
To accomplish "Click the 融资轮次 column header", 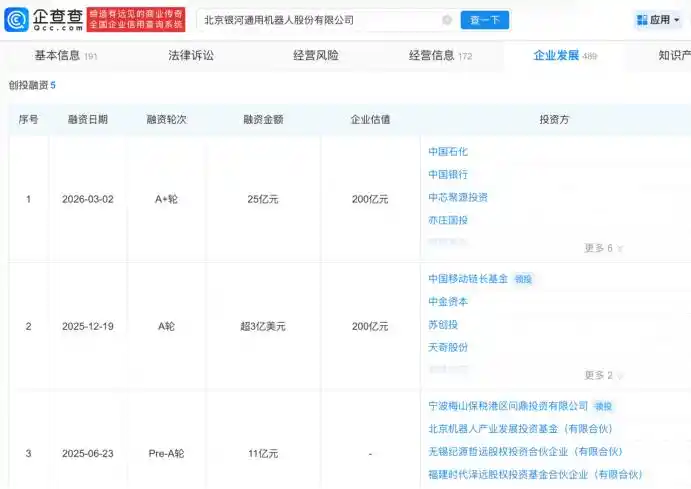I will coord(166,119).
